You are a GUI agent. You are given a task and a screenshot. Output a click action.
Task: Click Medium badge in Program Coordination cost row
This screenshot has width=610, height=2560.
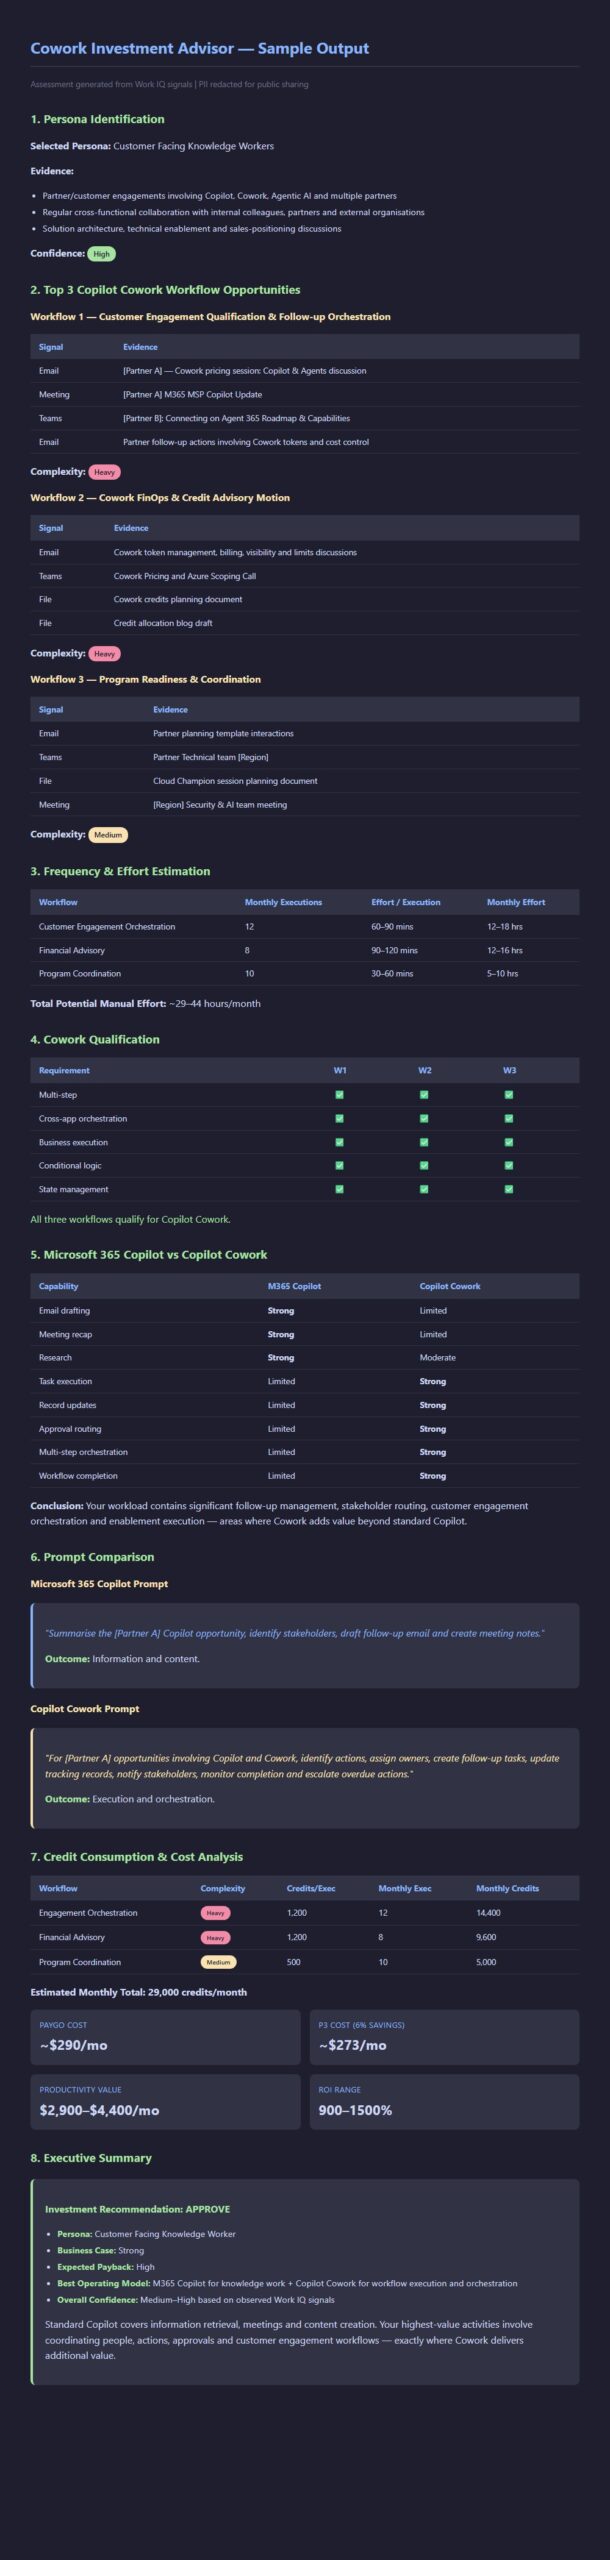tap(218, 1962)
